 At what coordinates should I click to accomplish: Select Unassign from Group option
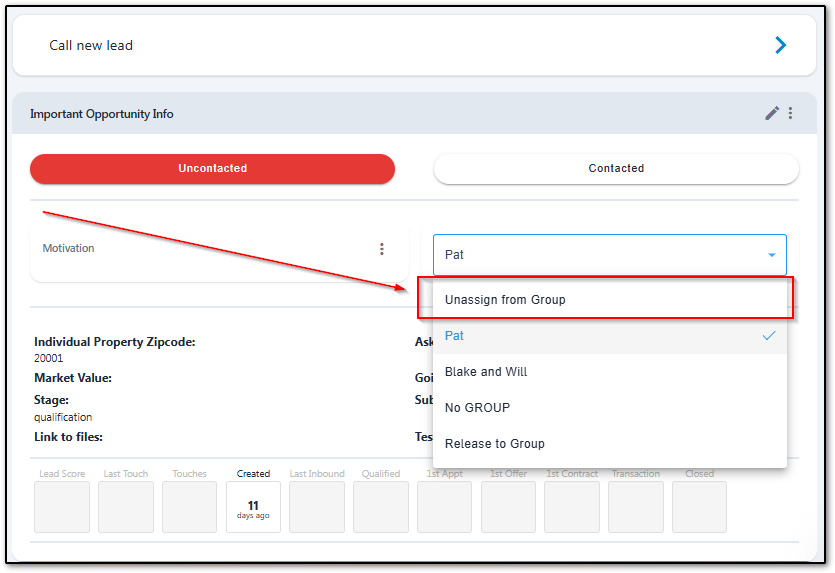coord(506,300)
